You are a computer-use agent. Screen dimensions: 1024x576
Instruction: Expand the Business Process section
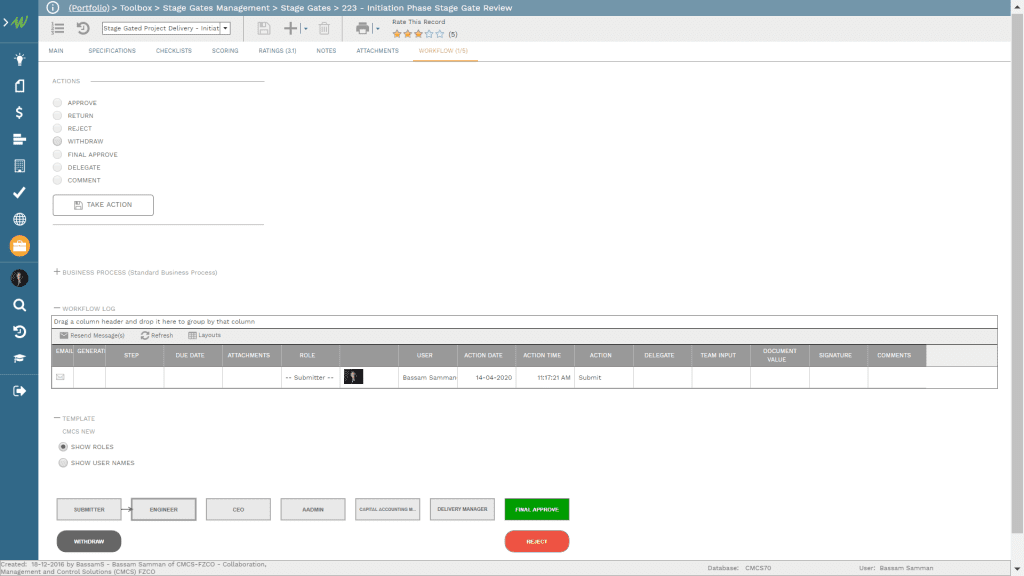click(x=57, y=272)
